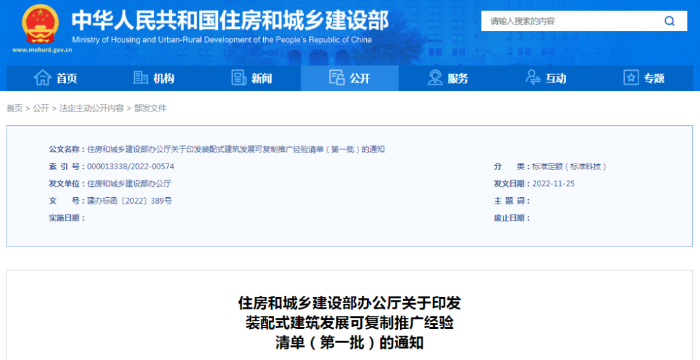The width and height of the screenshot is (700, 360).
Task: Go to 首页 in breadcrumb
Action: click(x=14, y=108)
